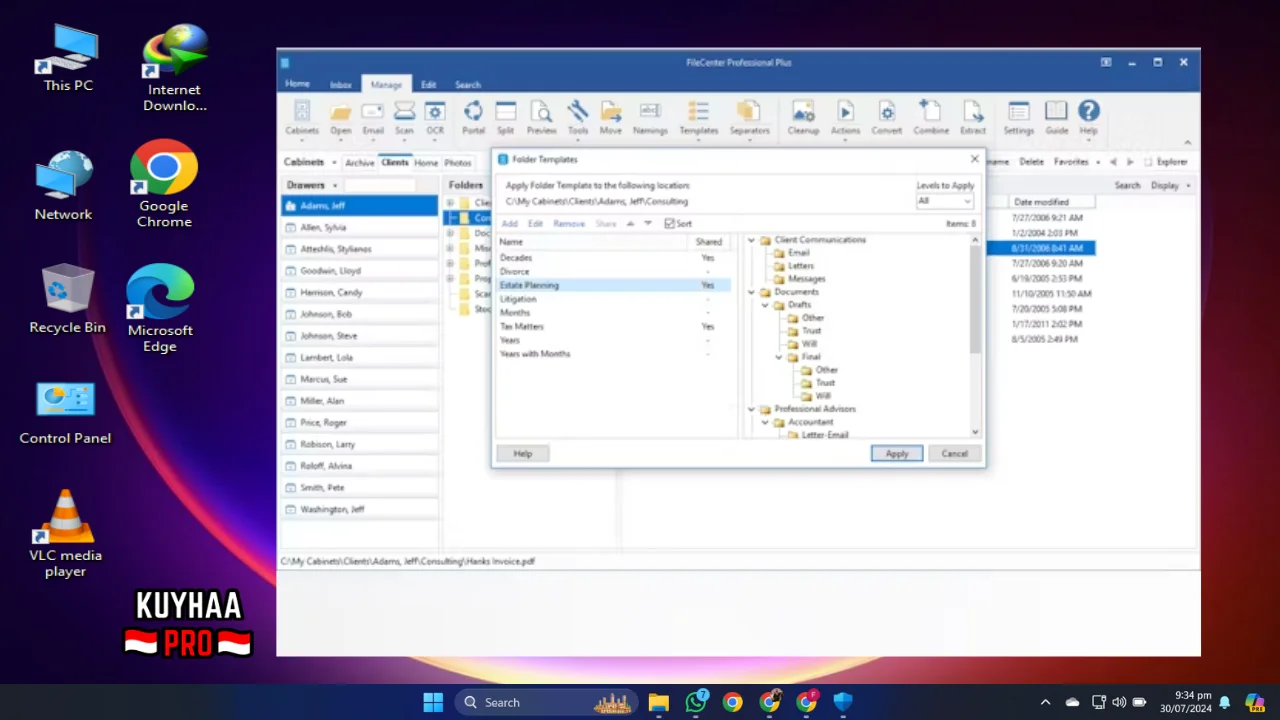
Task: Launch Google Chrome desktop shortcut
Action: [x=164, y=183]
